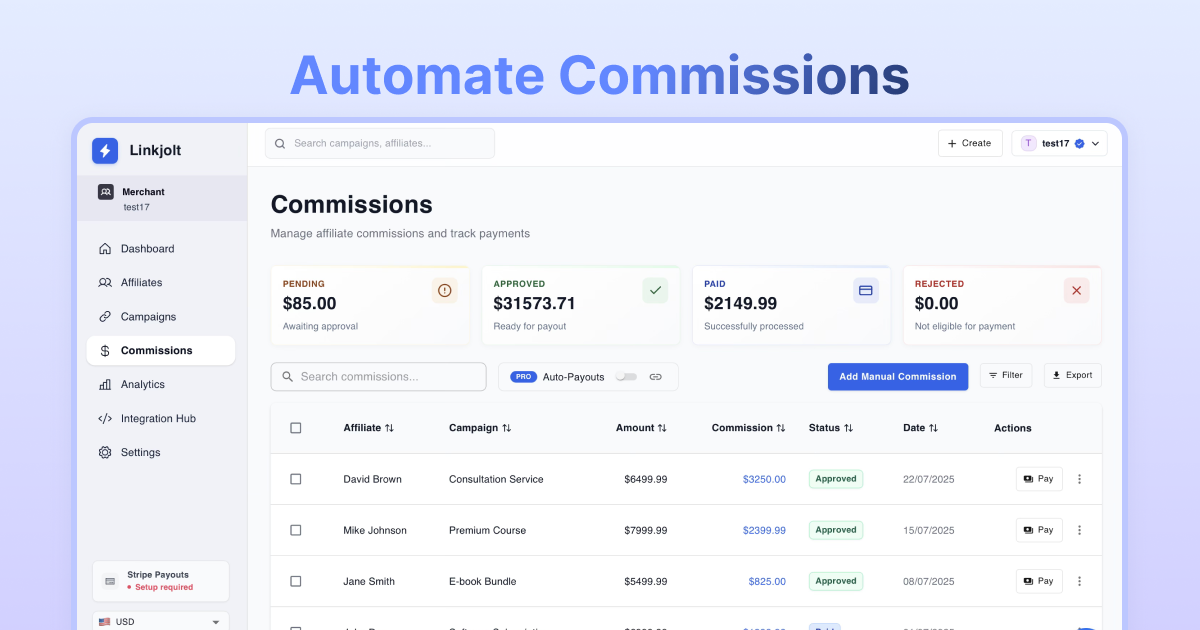The image size is (1200, 630).
Task: Open the test17 account dropdown
Action: 1059,143
